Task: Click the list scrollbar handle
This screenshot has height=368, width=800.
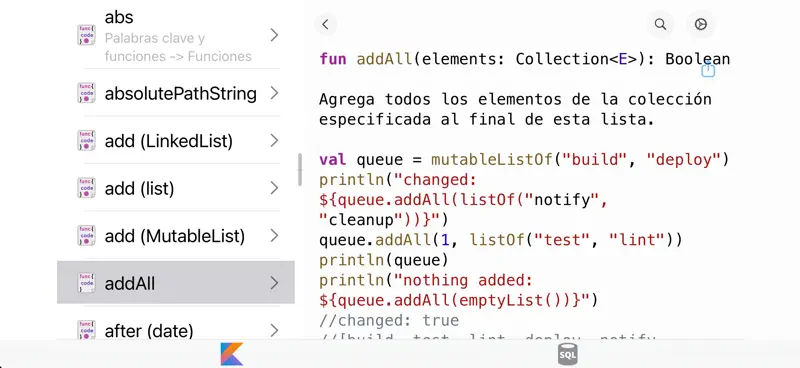Action: click(300, 169)
